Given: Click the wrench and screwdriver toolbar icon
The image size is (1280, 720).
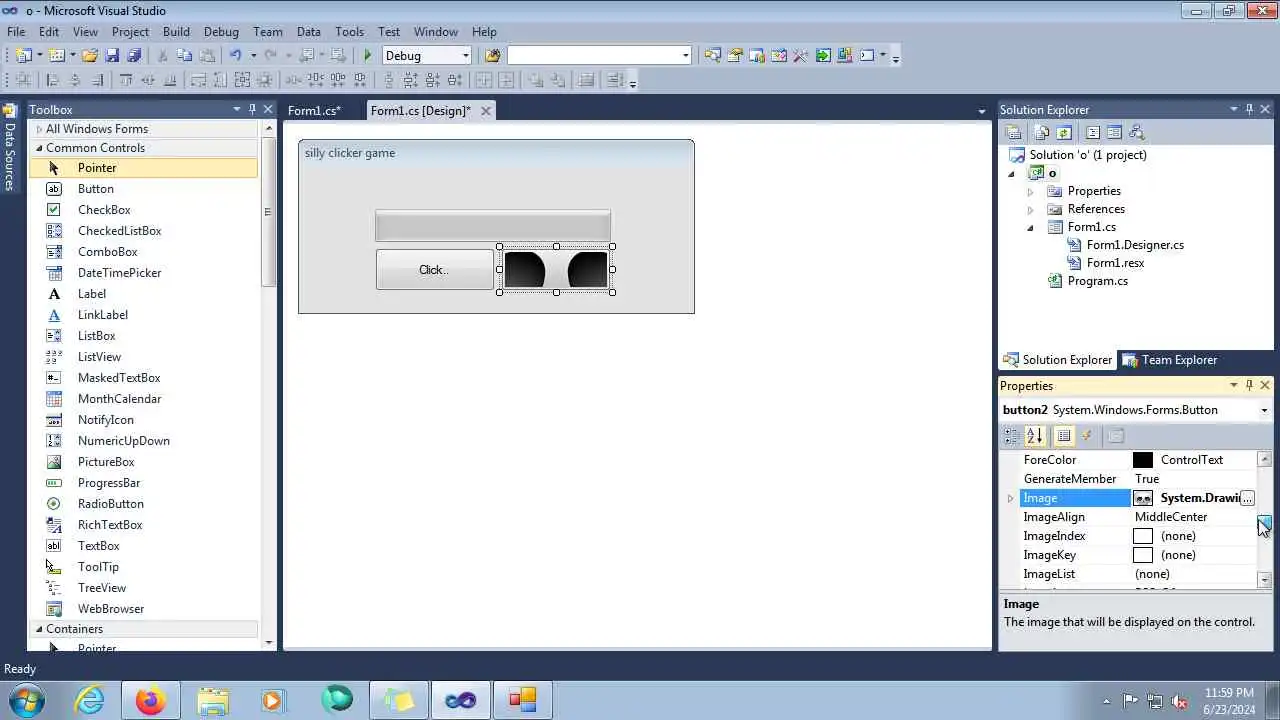Looking at the screenshot, I should pyautogui.click(x=800, y=56).
